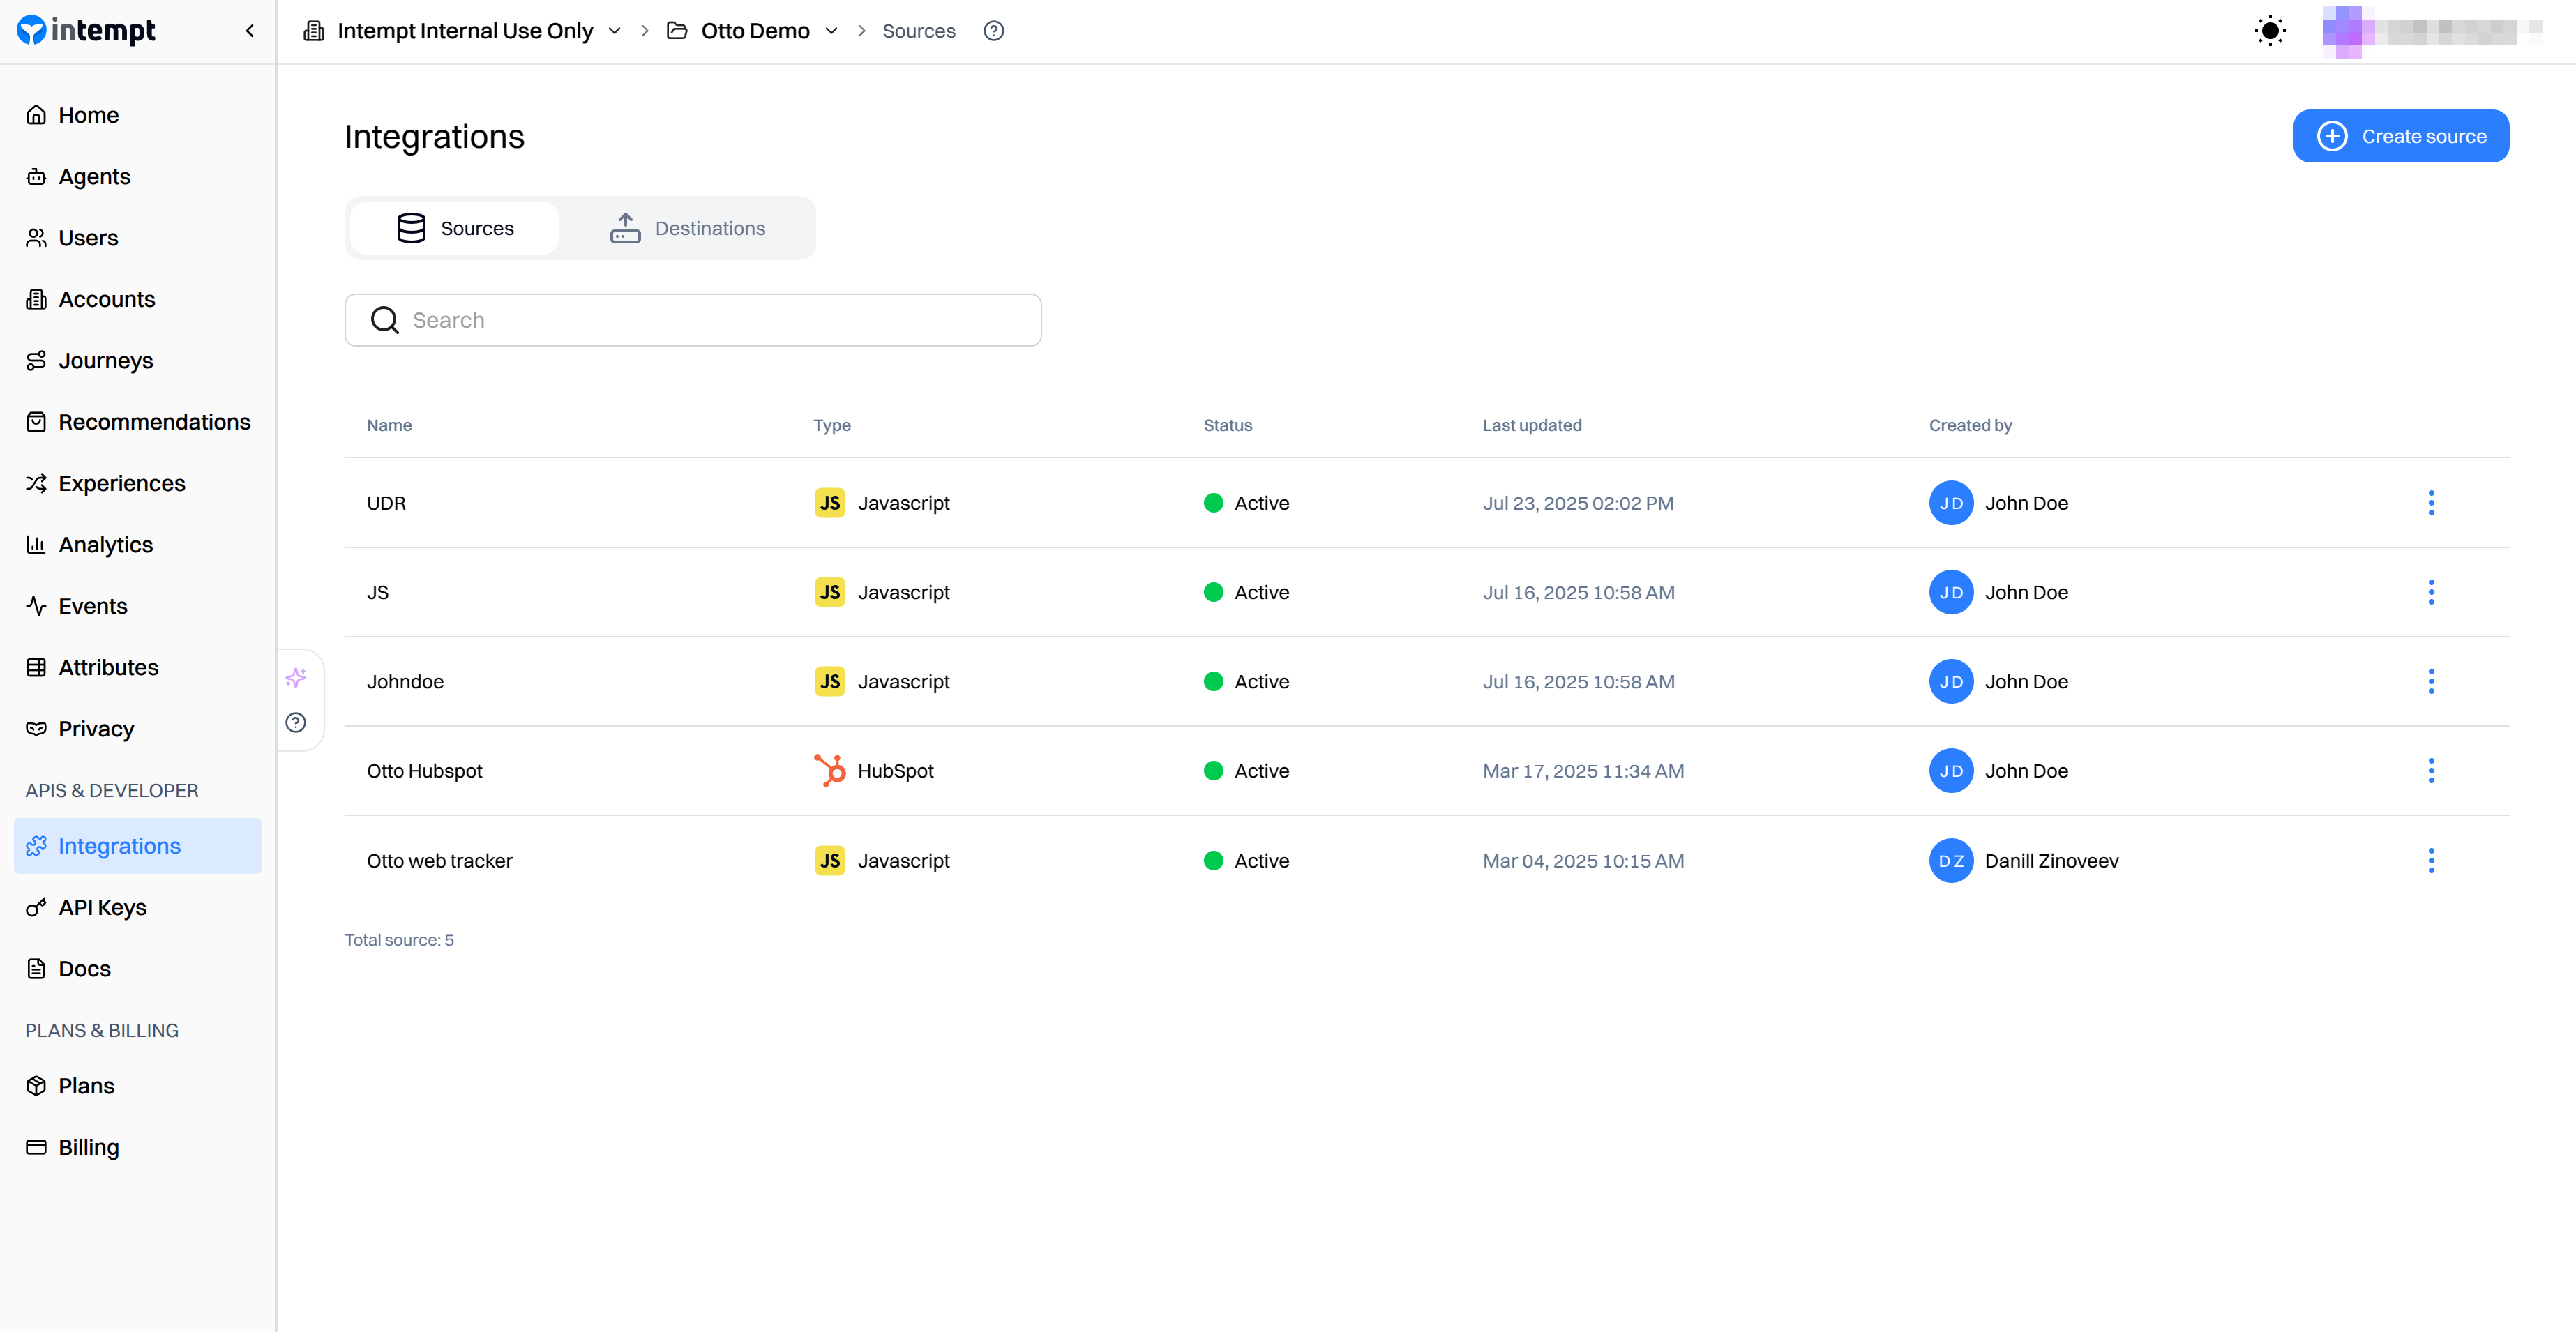Open the three-dot menu for Johndoe
The height and width of the screenshot is (1332, 2576).
click(x=2430, y=681)
